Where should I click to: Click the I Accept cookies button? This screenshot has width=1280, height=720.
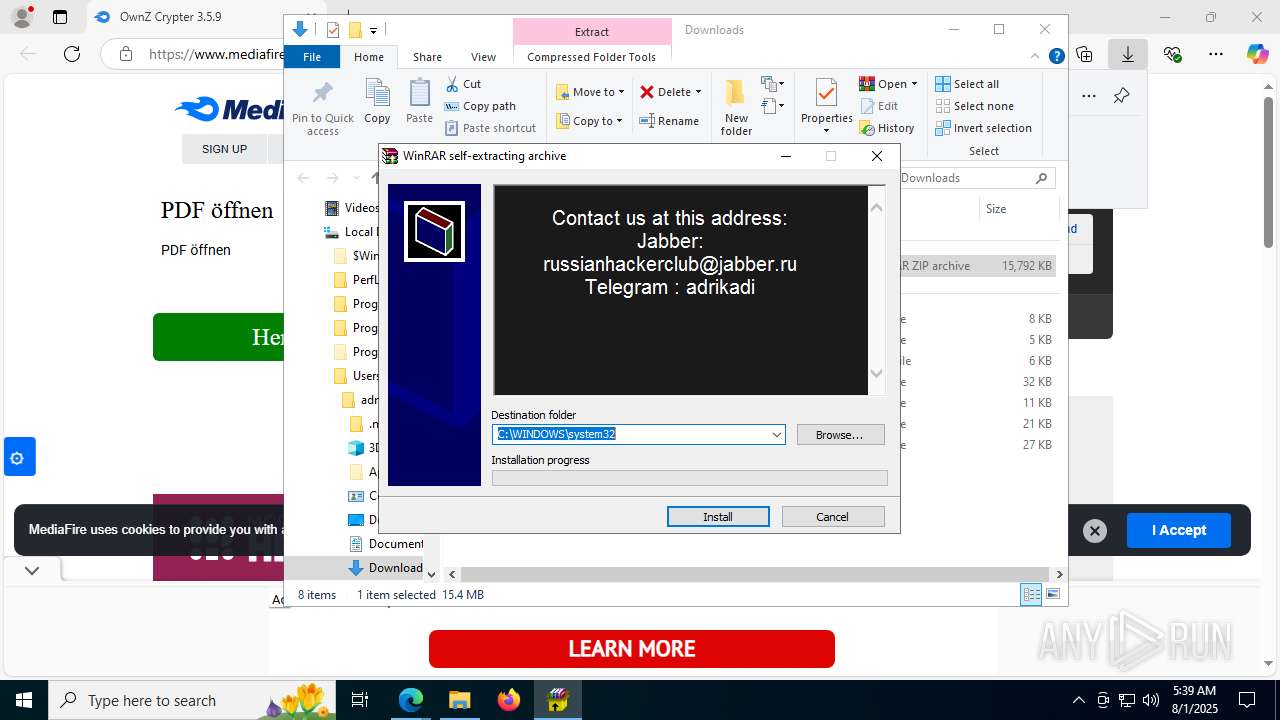pos(1179,530)
